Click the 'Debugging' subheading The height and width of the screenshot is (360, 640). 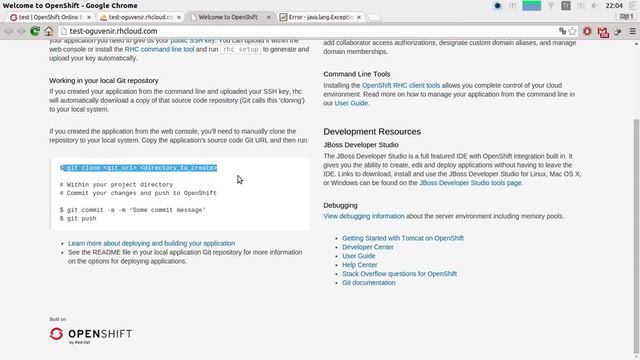click(340, 205)
